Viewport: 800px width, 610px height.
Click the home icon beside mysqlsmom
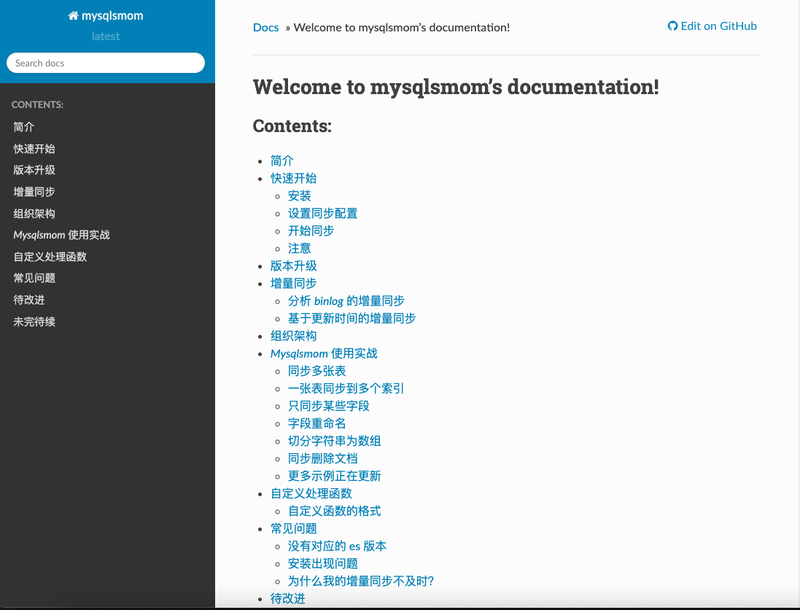[73, 16]
